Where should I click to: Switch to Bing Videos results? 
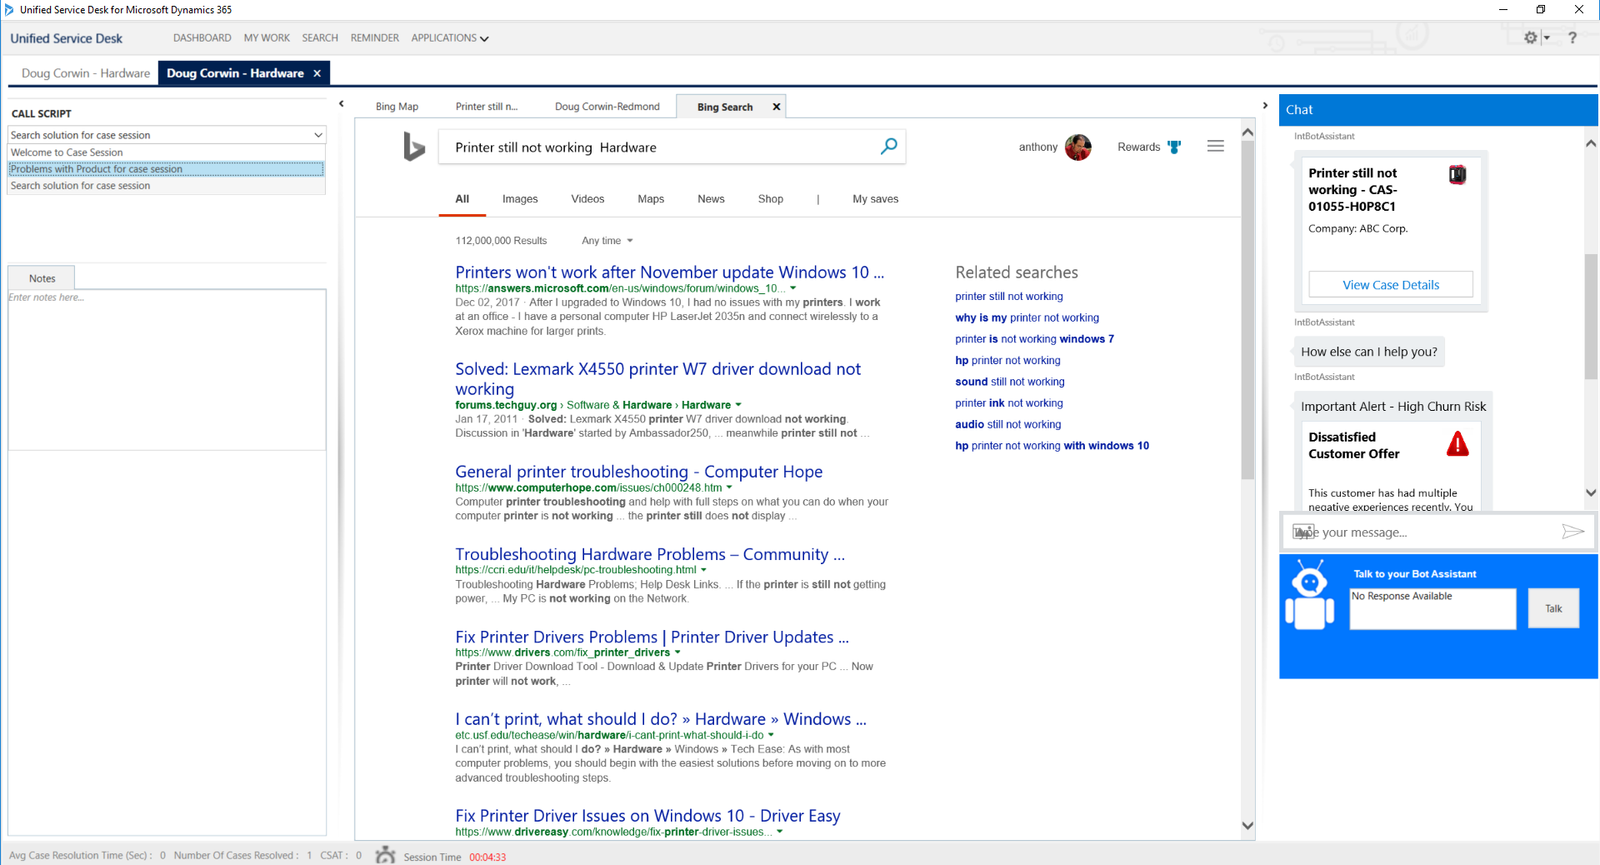tap(588, 199)
